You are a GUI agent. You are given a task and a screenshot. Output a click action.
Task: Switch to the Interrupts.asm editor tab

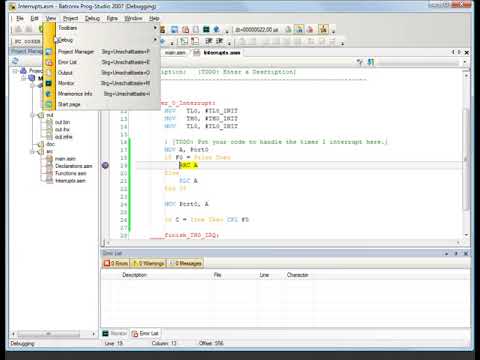(218, 53)
